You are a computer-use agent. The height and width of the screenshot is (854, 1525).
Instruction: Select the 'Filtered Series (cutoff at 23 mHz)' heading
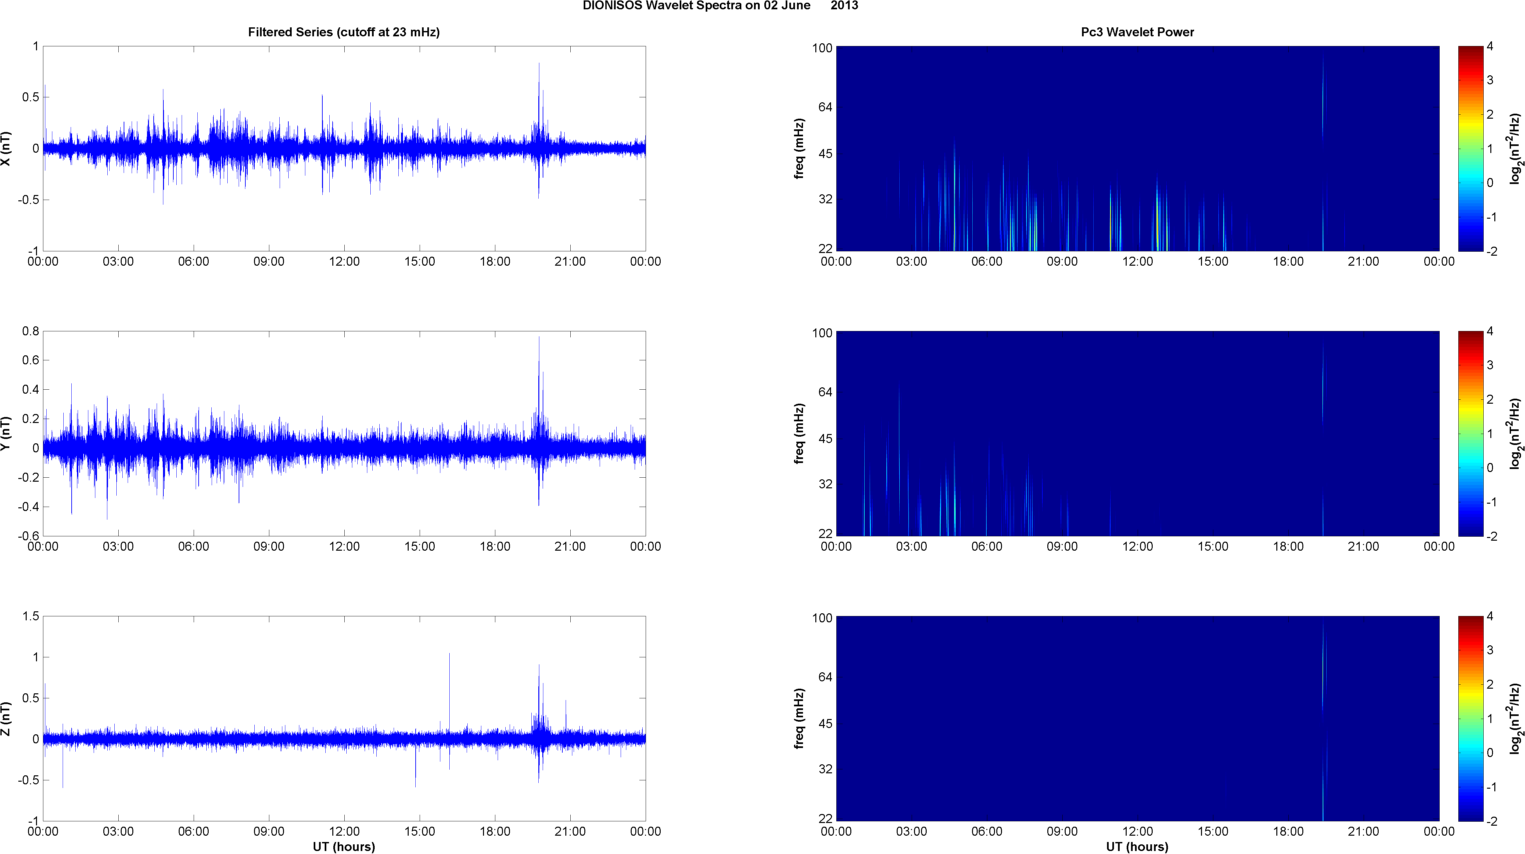pyautogui.click(x=344, y=32)
